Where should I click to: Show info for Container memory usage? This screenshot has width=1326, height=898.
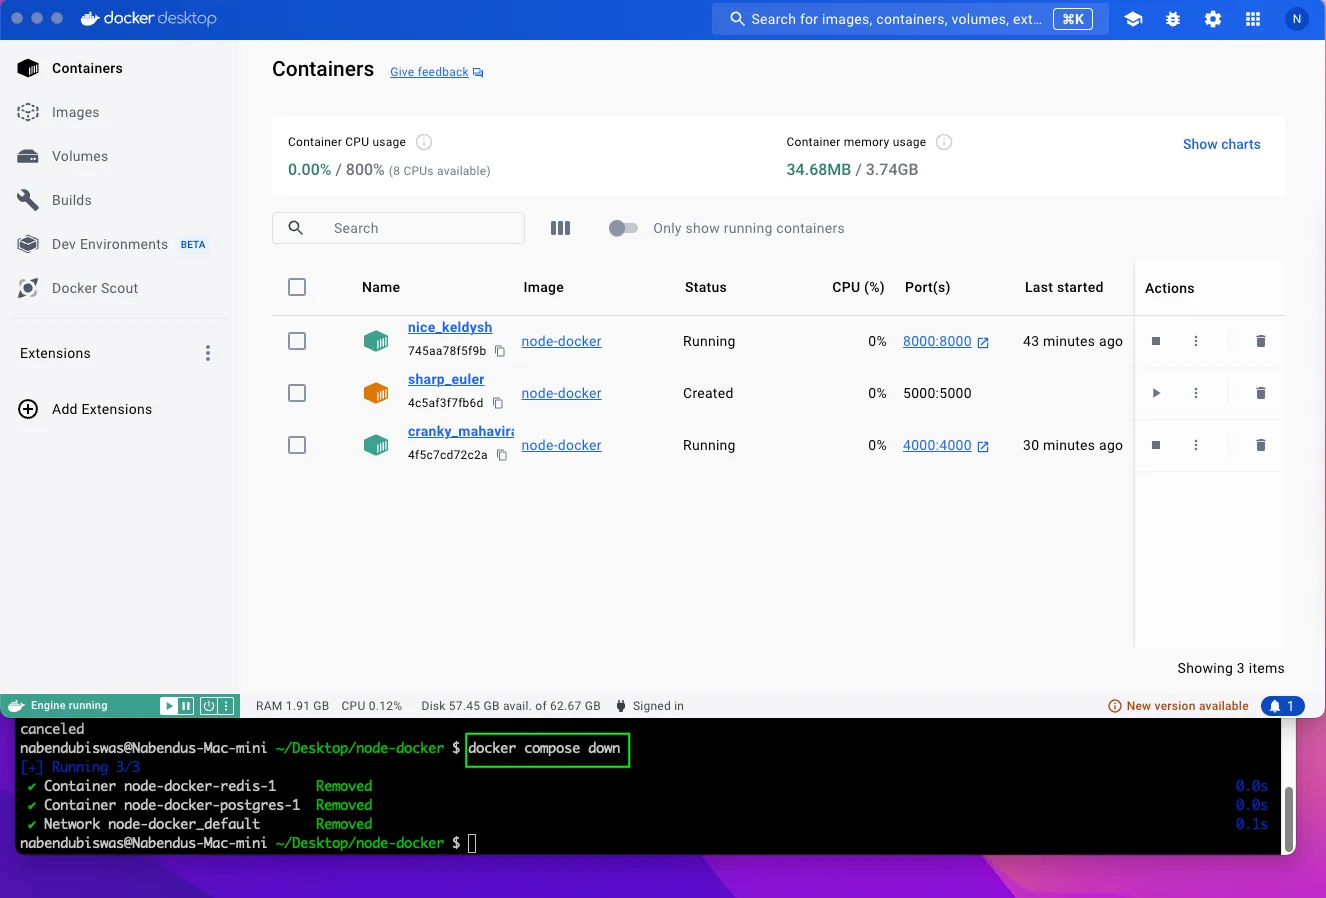[x=944, y=142]
